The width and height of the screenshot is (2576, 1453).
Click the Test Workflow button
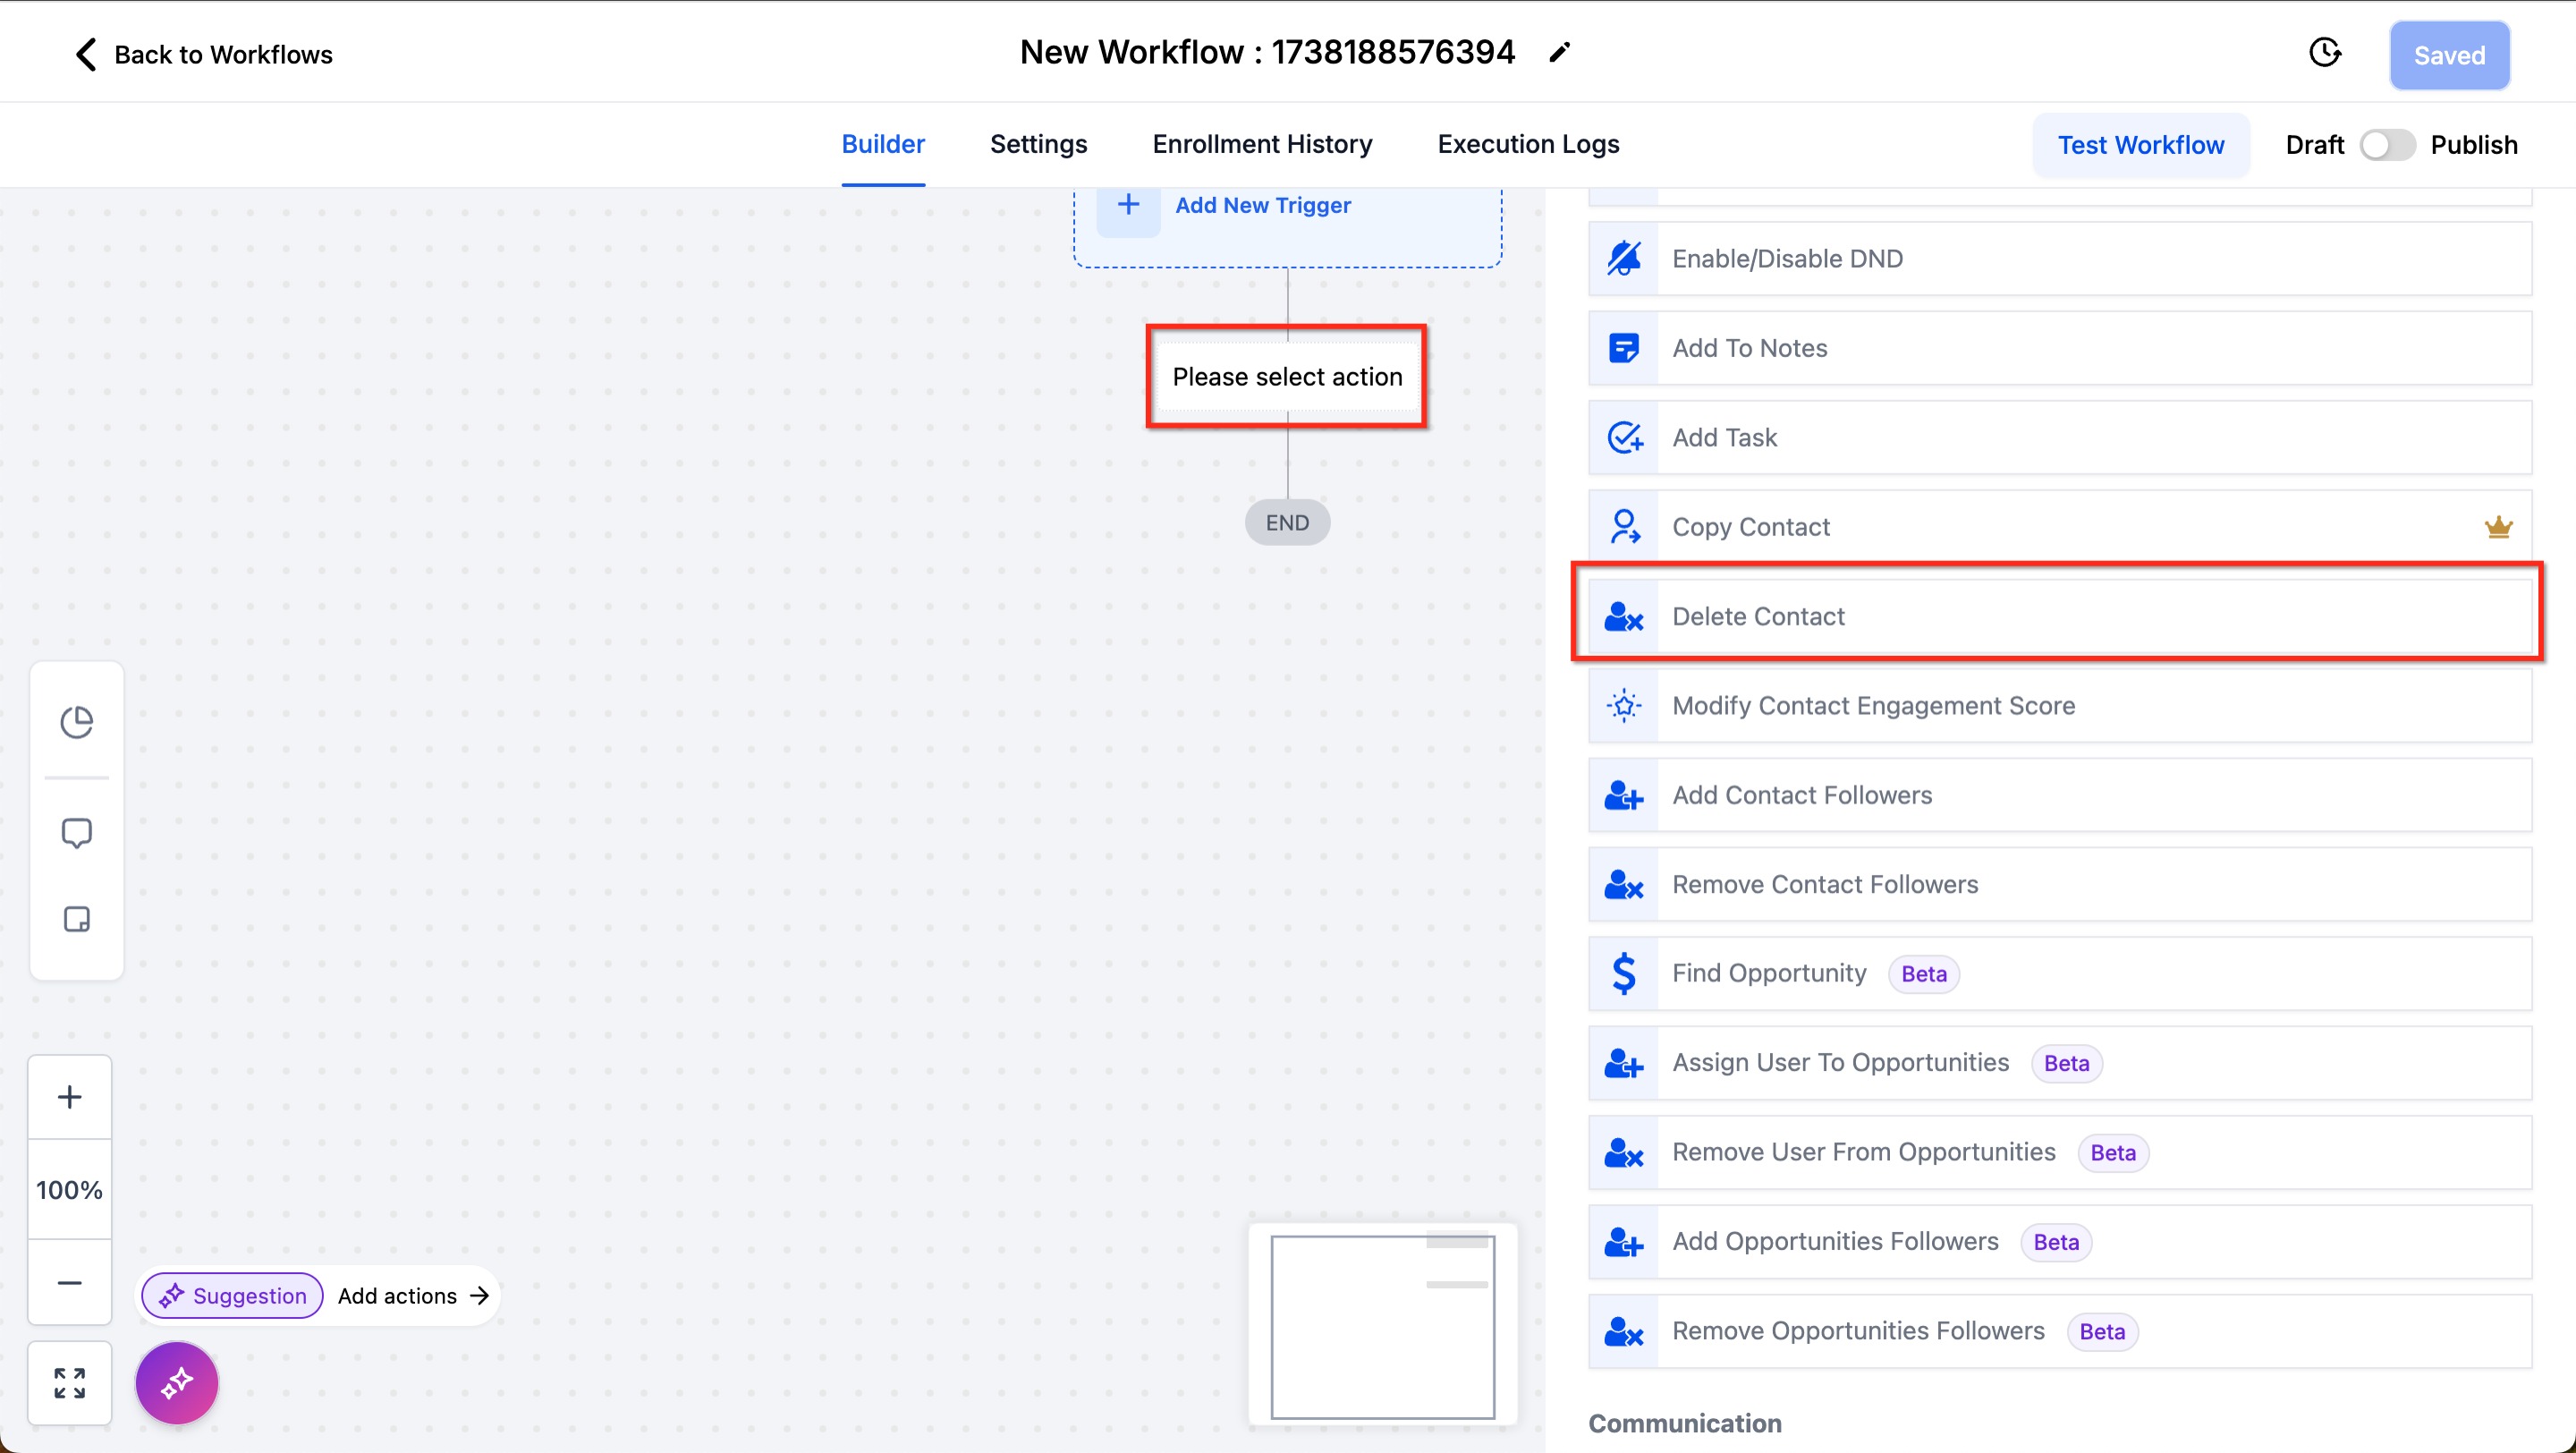click(x=2140, y=145)
